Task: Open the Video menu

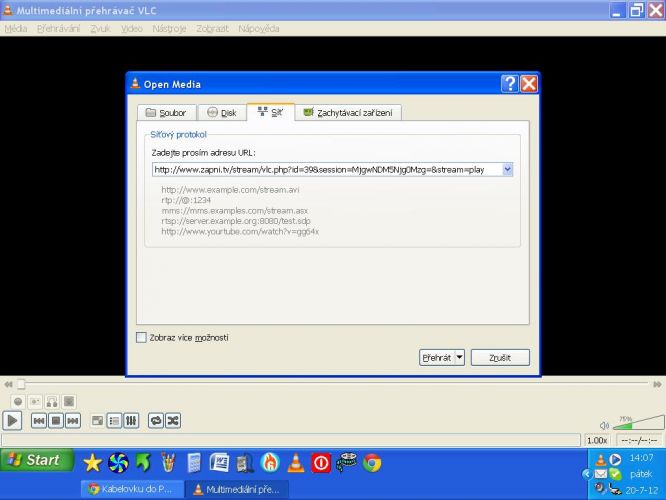Action: [x=132, y=28]
